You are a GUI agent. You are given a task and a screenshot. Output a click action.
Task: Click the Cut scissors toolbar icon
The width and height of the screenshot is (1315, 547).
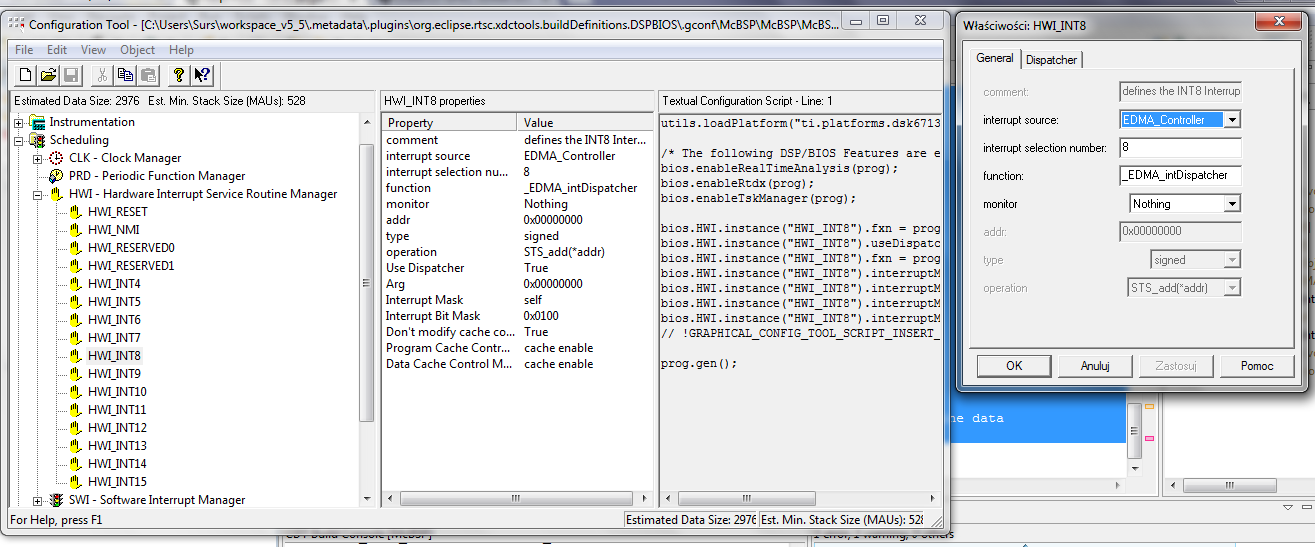[x=102, y=75]
